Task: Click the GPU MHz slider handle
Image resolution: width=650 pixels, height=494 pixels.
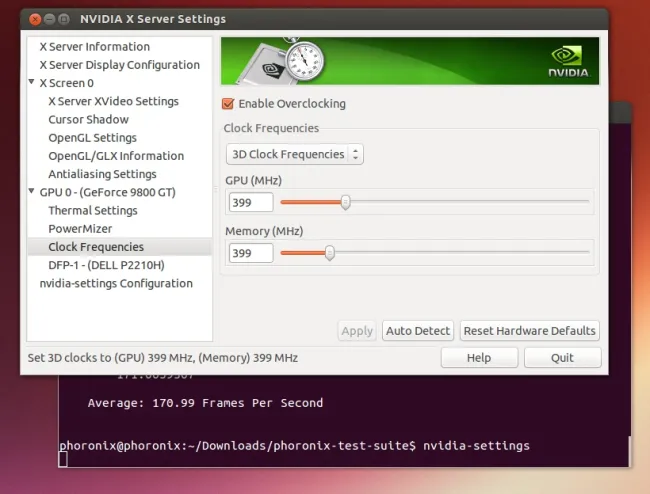Action: (x=345, y=202)
